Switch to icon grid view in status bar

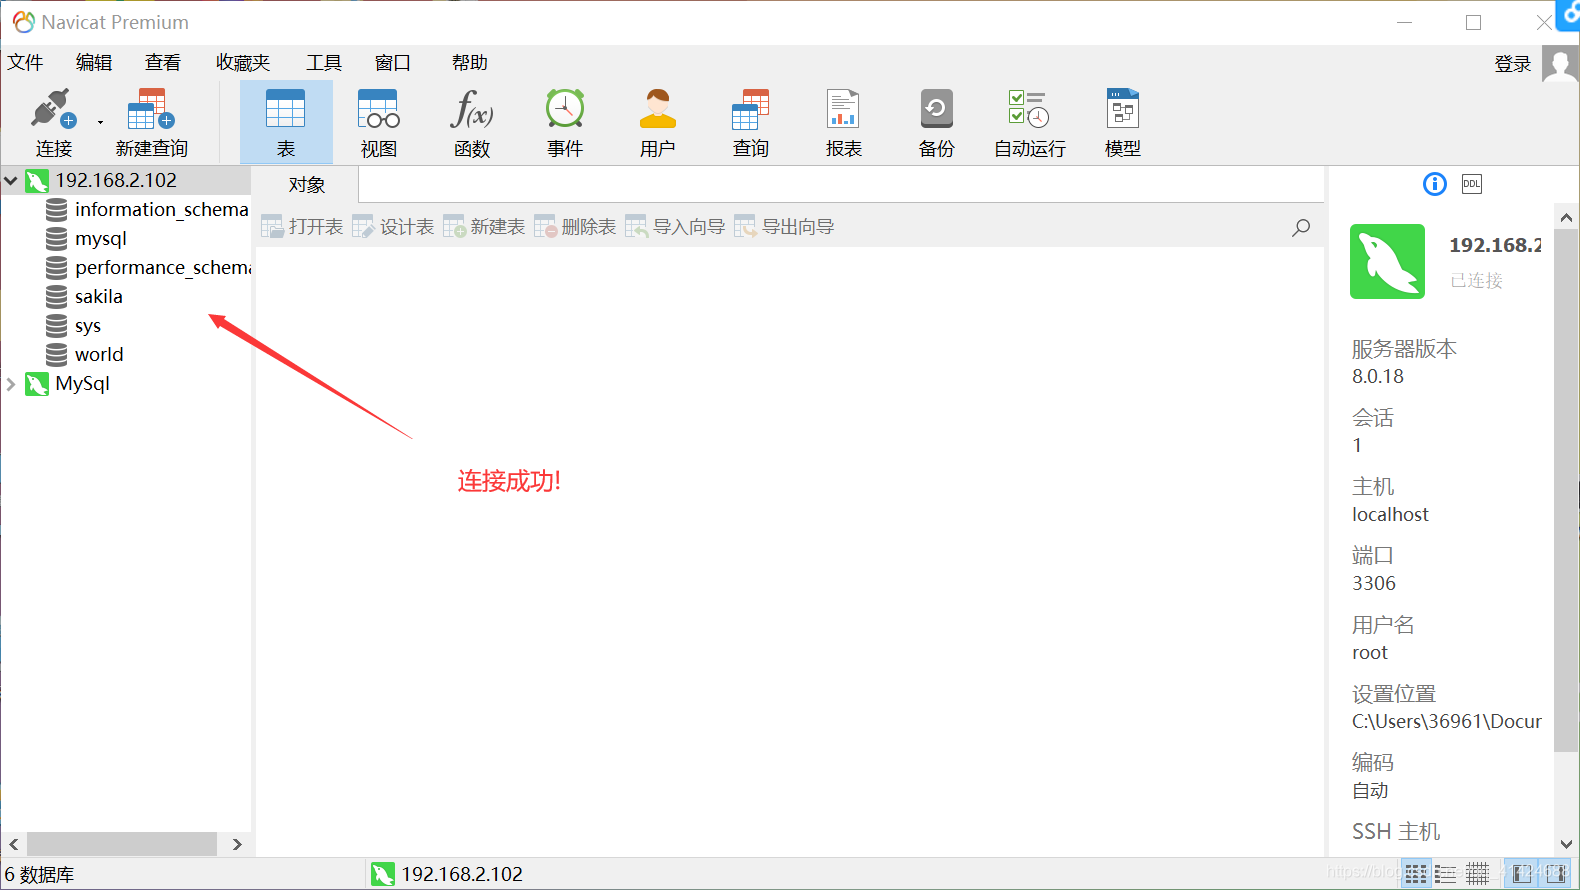click(1415, 874)
